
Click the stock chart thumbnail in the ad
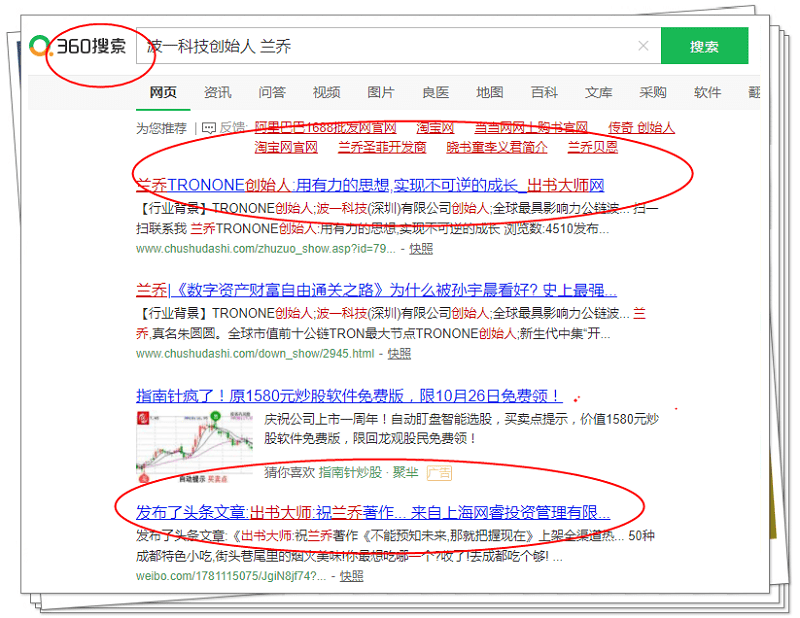point(194,447)
